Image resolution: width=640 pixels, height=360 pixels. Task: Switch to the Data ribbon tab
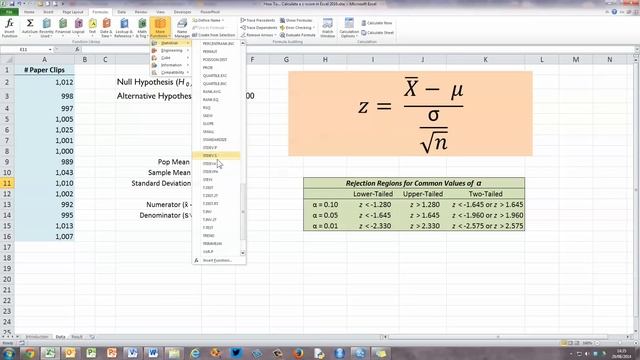122,12
